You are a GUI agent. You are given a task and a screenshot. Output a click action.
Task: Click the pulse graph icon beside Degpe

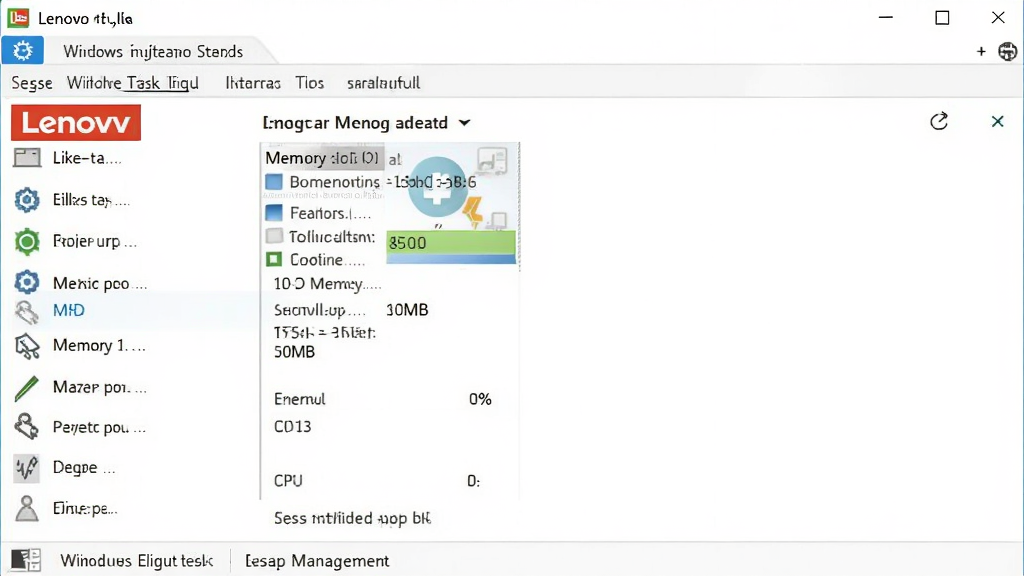point(27,468)
